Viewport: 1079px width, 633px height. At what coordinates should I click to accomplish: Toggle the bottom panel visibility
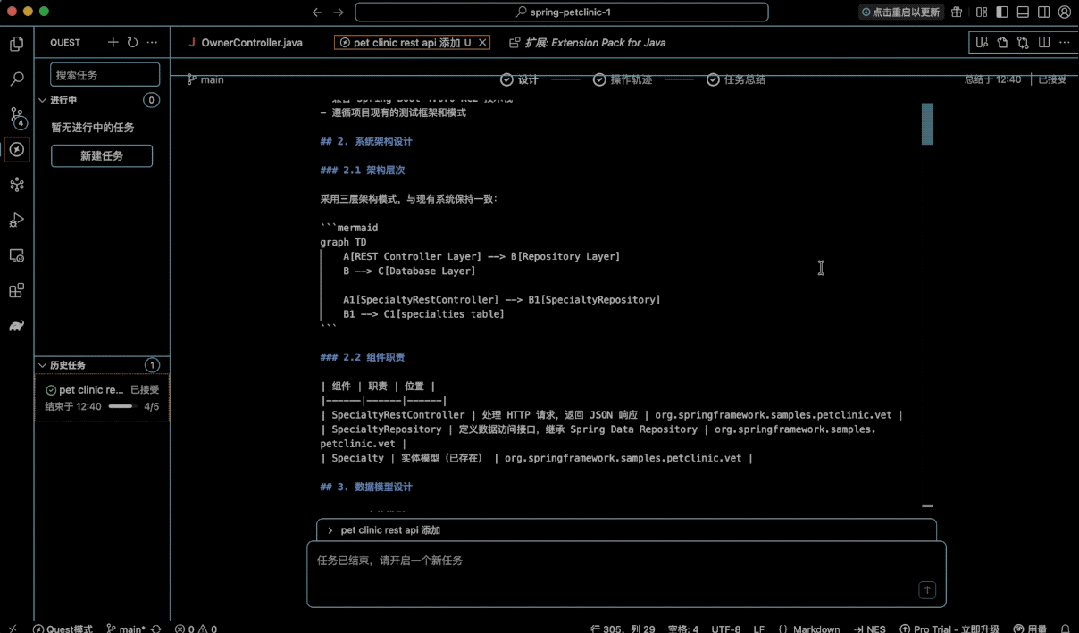pos(1022,12)
